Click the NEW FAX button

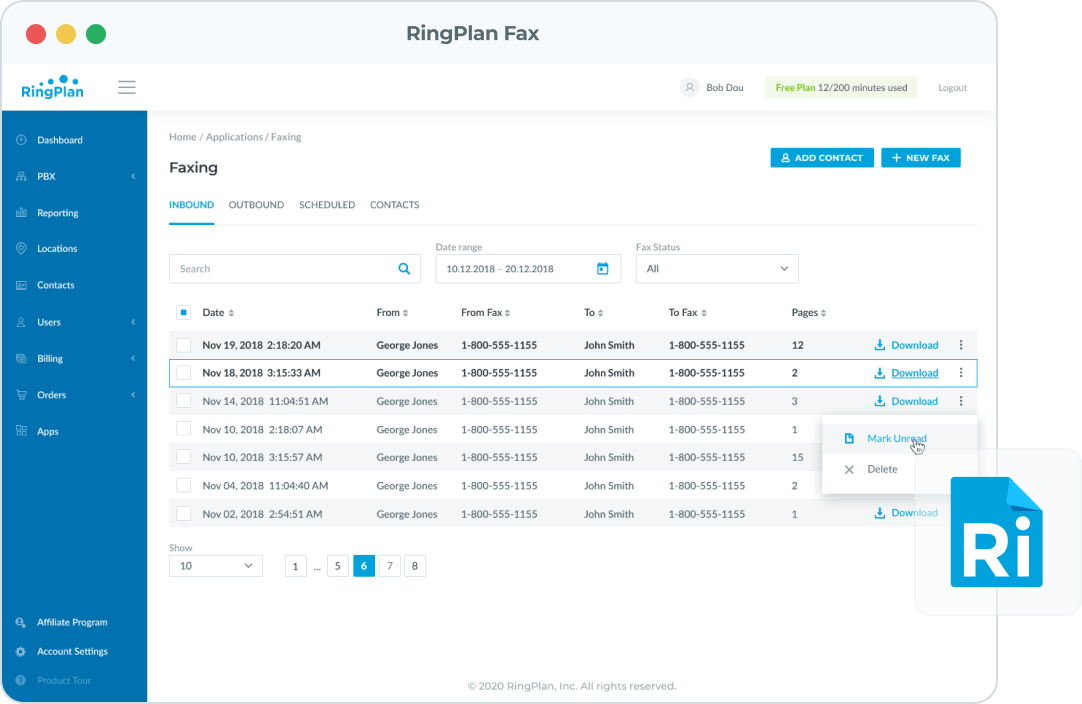(920, 157)
